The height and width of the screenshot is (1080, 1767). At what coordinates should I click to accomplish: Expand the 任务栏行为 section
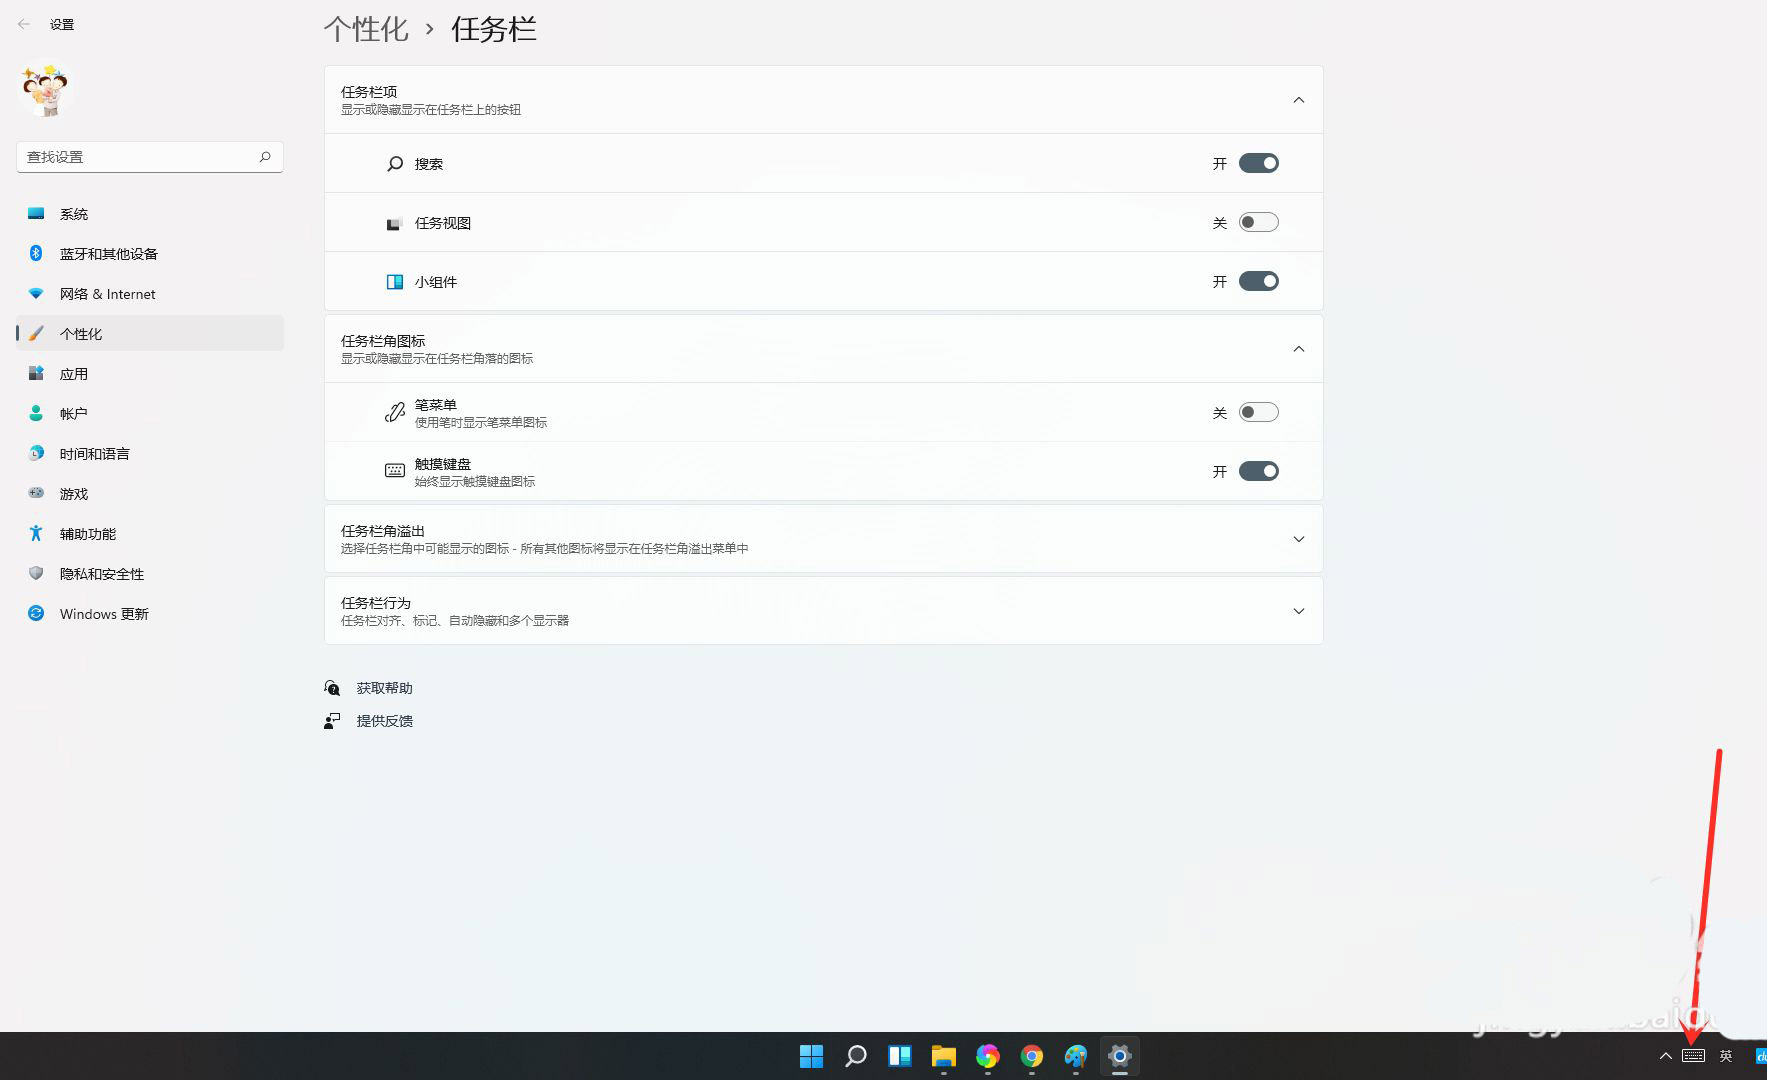[x=1297, y=611]
